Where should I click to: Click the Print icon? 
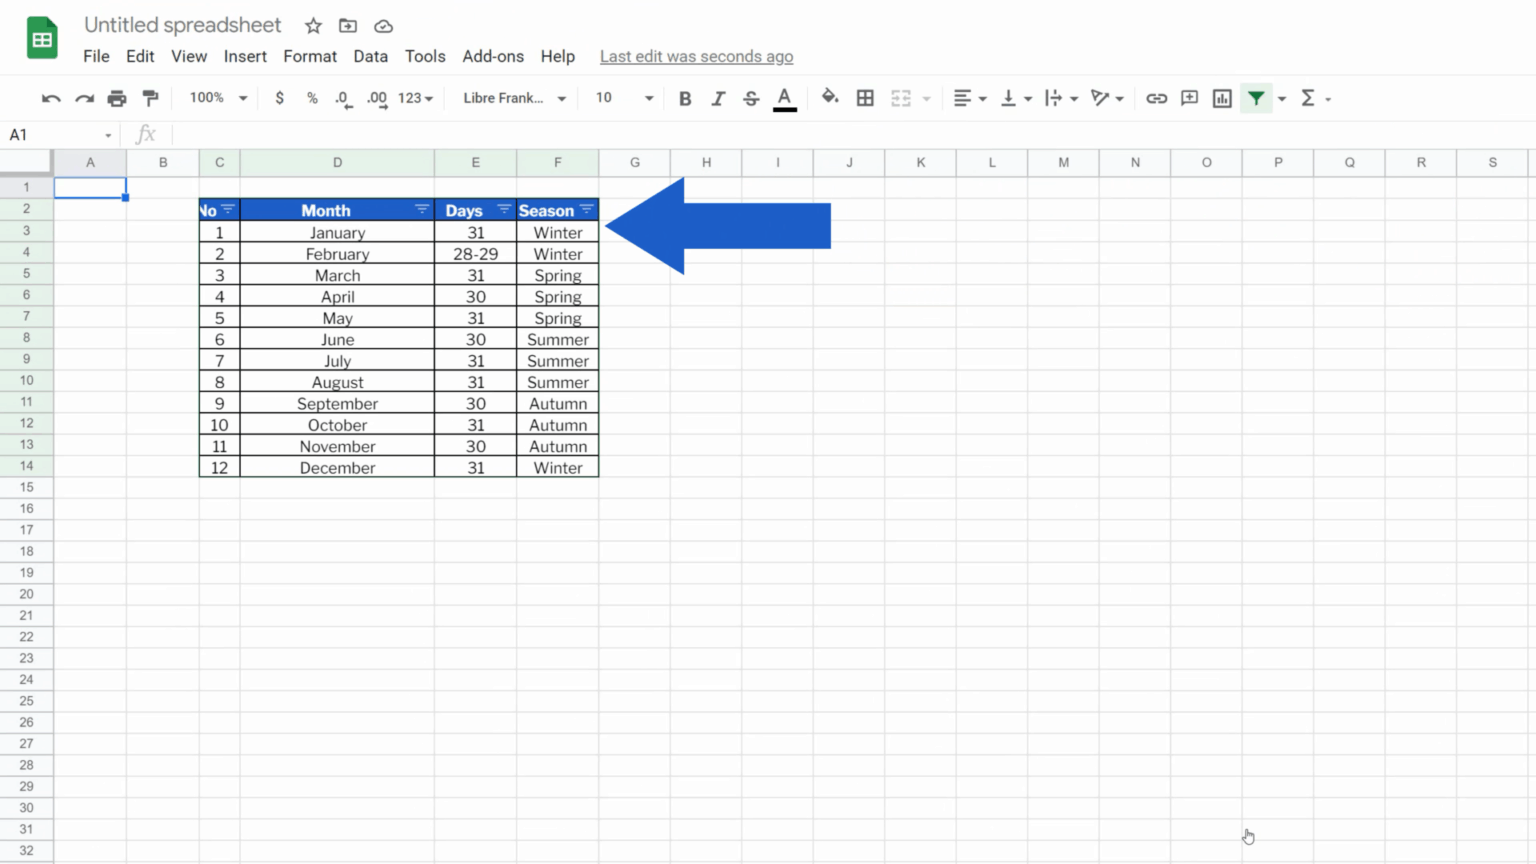(x=117, y=98)
